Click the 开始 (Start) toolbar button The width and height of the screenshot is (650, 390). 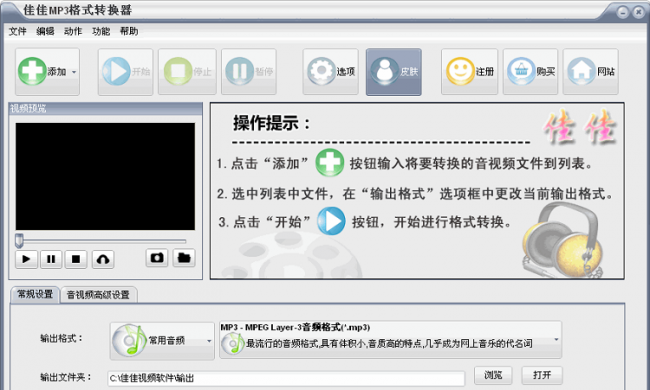pyautogui.click(x=126, y=72)
